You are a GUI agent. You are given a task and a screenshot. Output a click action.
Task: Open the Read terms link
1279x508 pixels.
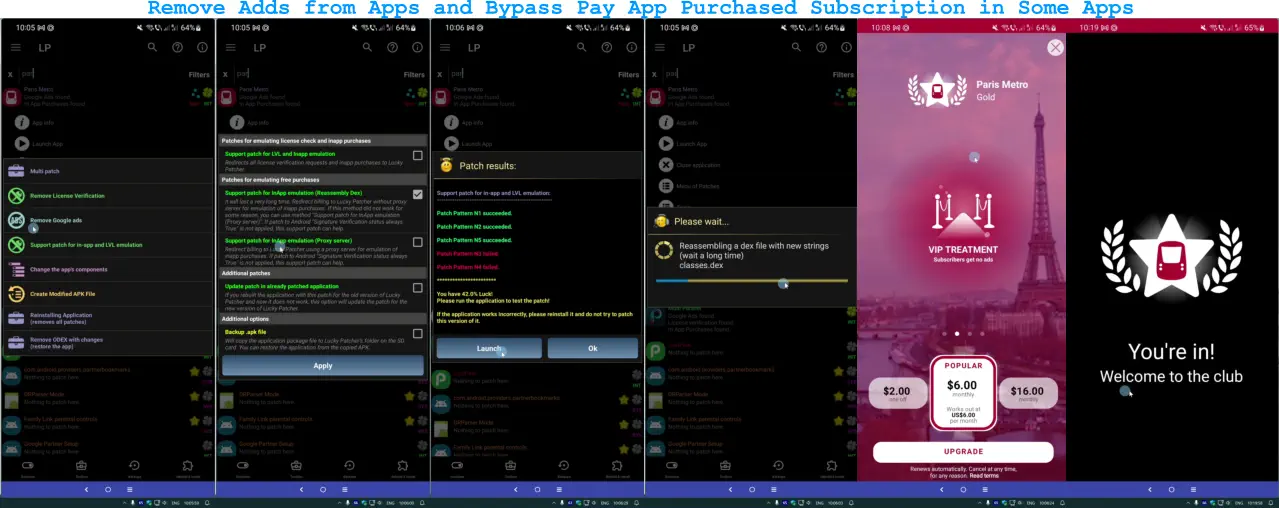coord(983,475)
